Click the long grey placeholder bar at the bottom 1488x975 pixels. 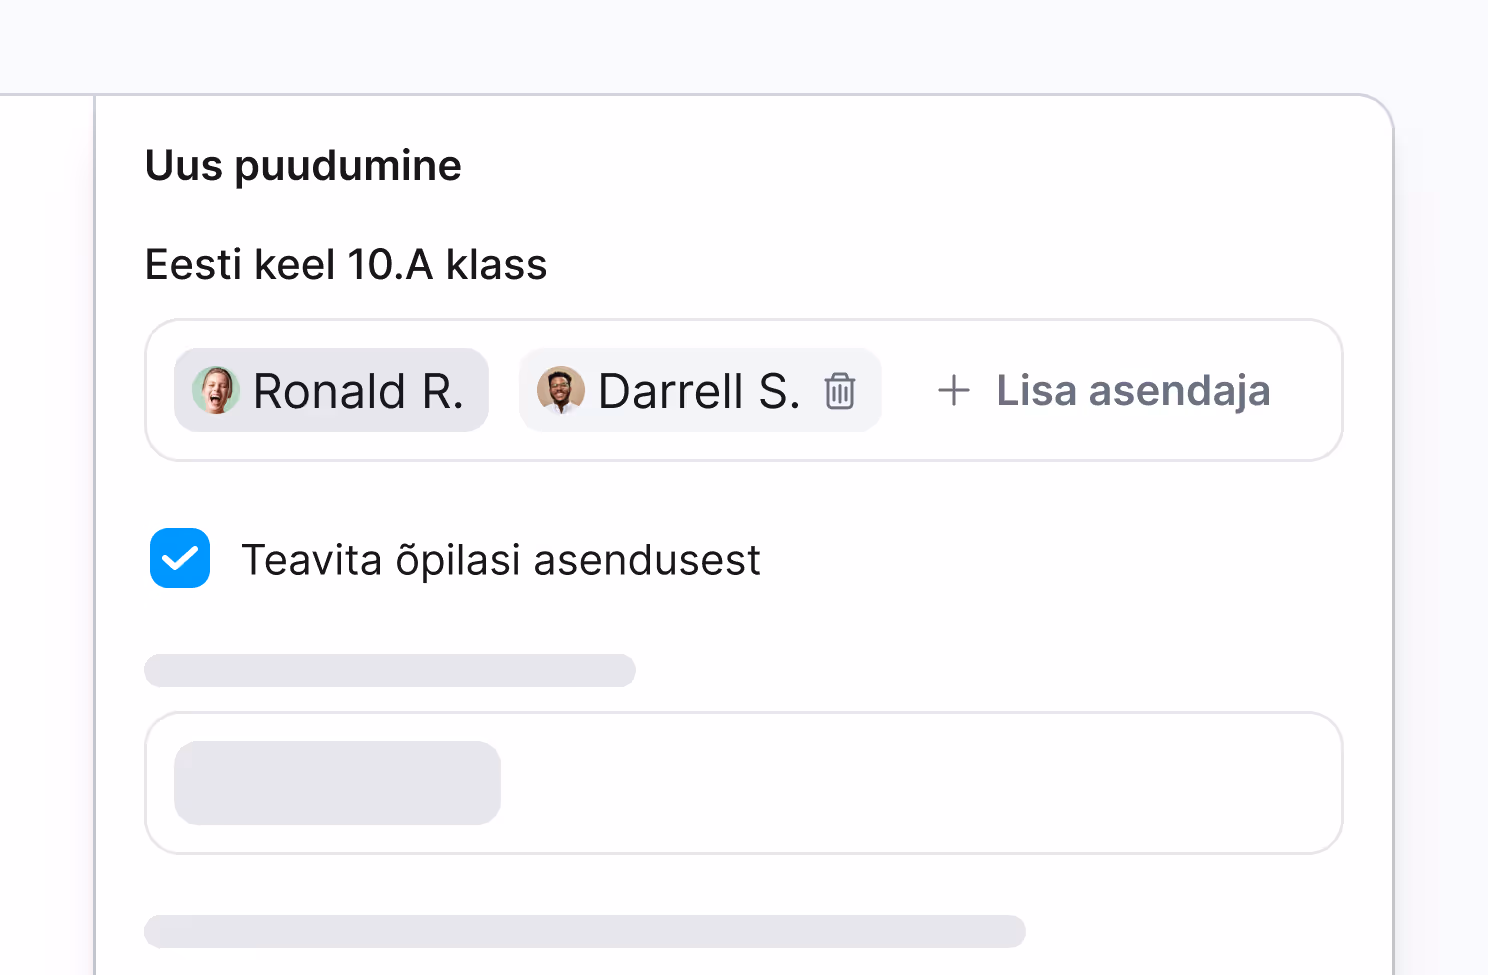pyautogui.click(x=585, y=931)
